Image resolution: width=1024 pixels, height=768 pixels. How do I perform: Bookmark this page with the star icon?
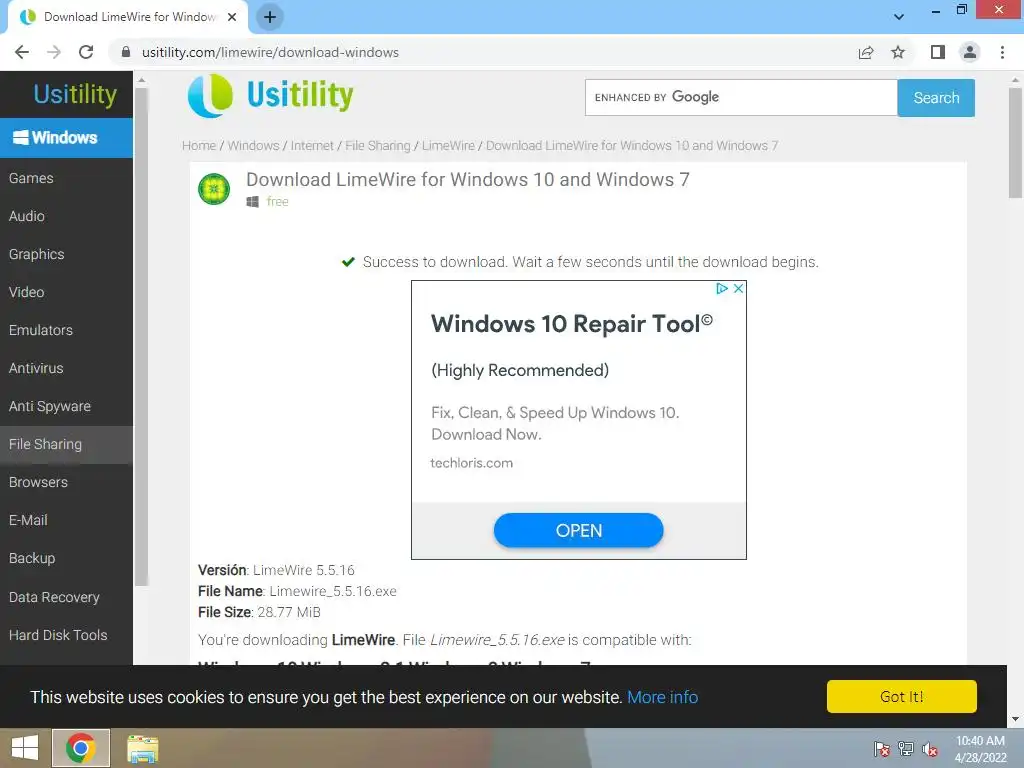point(898,52)
